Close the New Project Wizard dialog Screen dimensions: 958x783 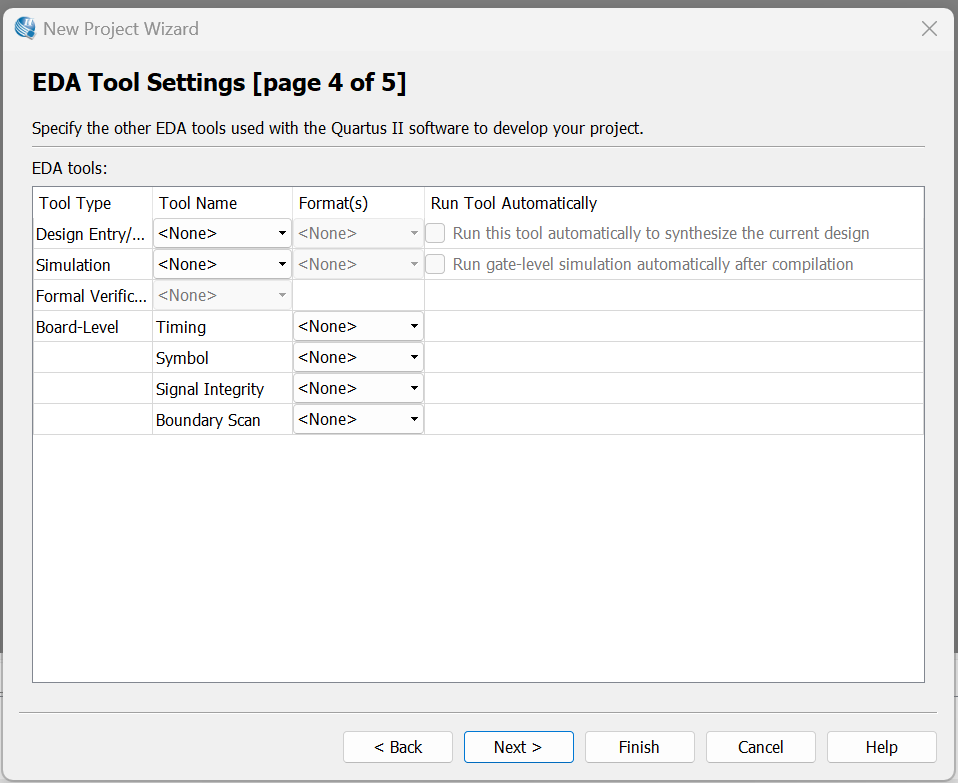click(929, 29)
